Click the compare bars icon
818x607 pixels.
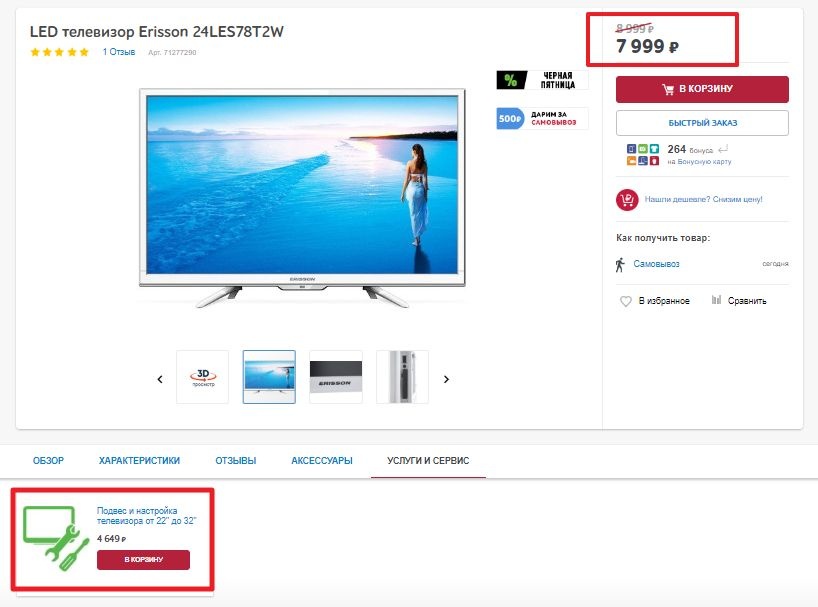716,300
